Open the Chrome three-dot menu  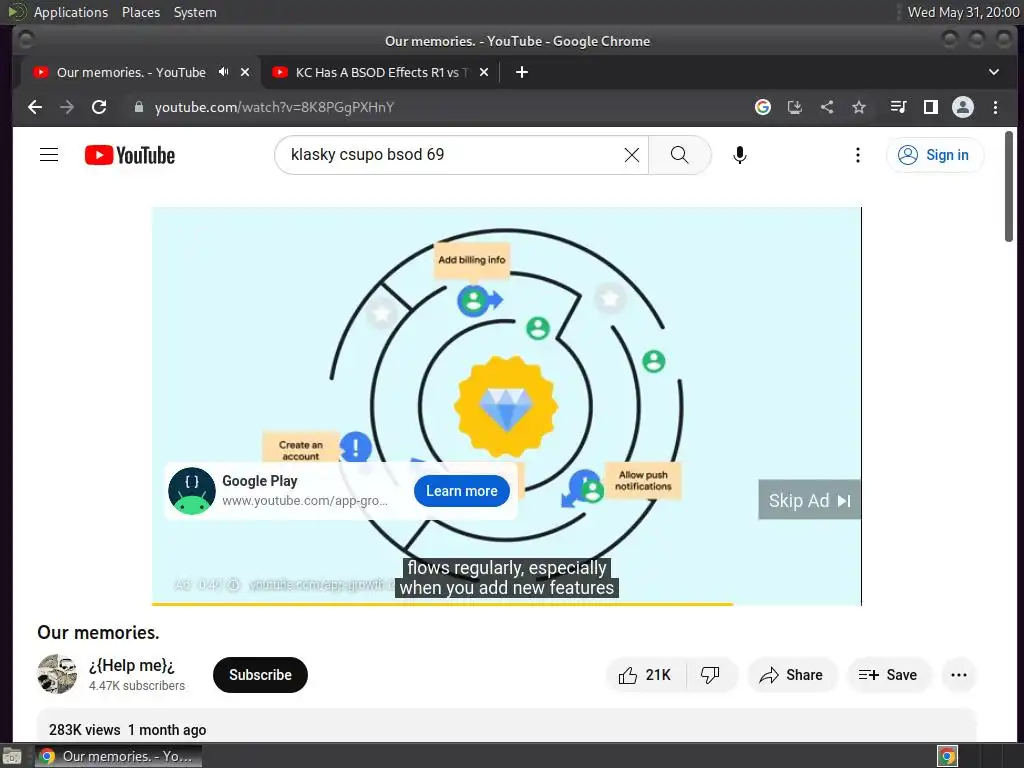pos(995,107)
